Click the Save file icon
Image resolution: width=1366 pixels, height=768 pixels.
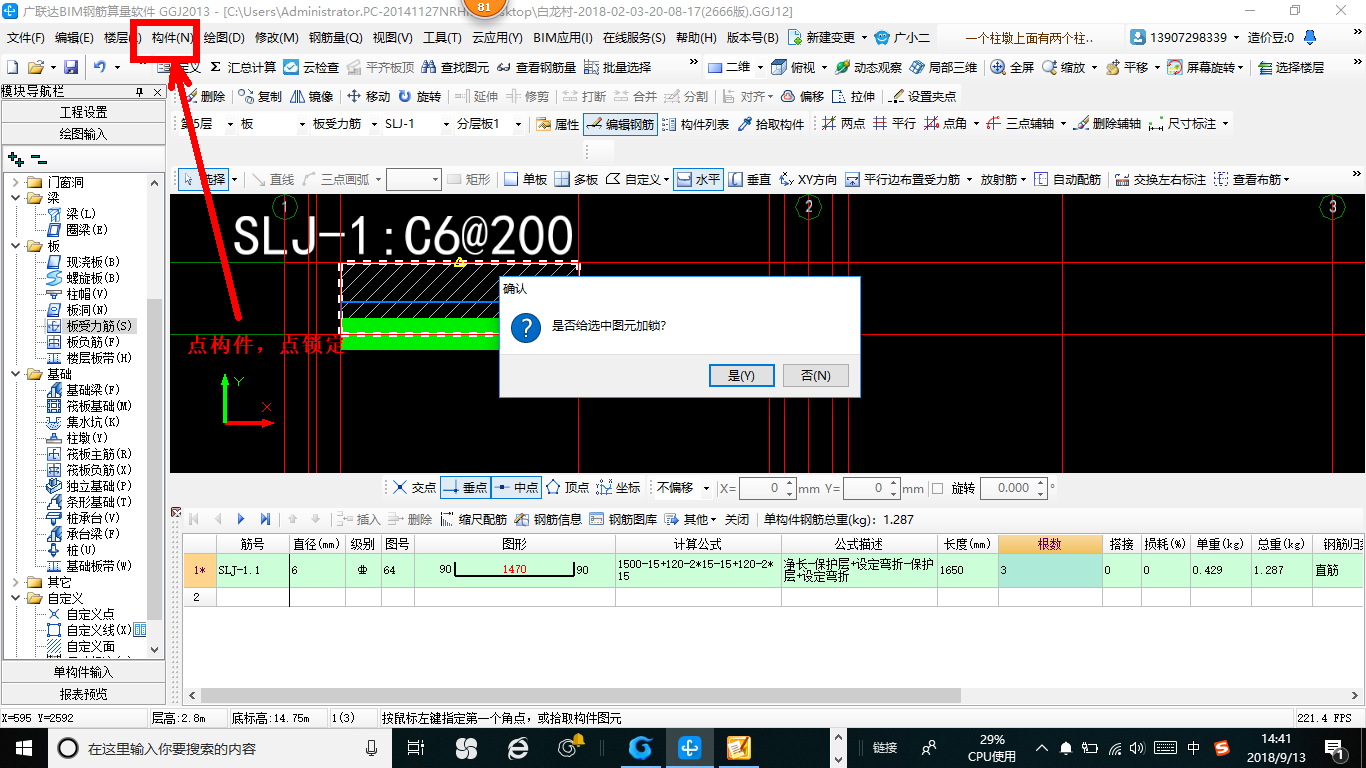click(71, 67)
